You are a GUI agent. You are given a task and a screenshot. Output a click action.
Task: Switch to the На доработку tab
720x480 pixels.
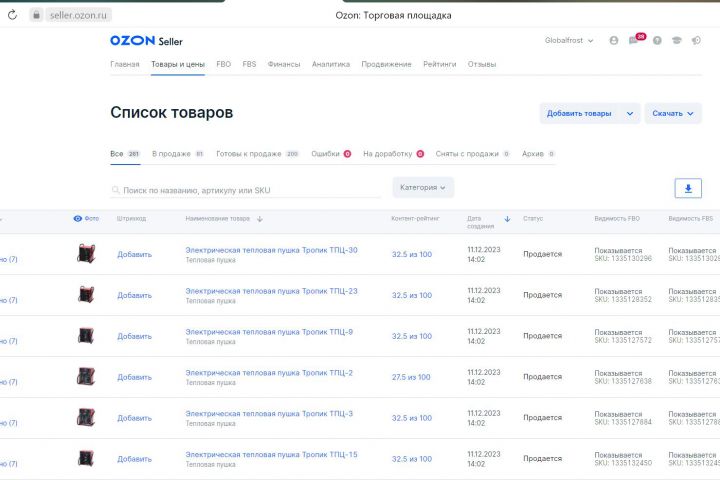(394, 154)
